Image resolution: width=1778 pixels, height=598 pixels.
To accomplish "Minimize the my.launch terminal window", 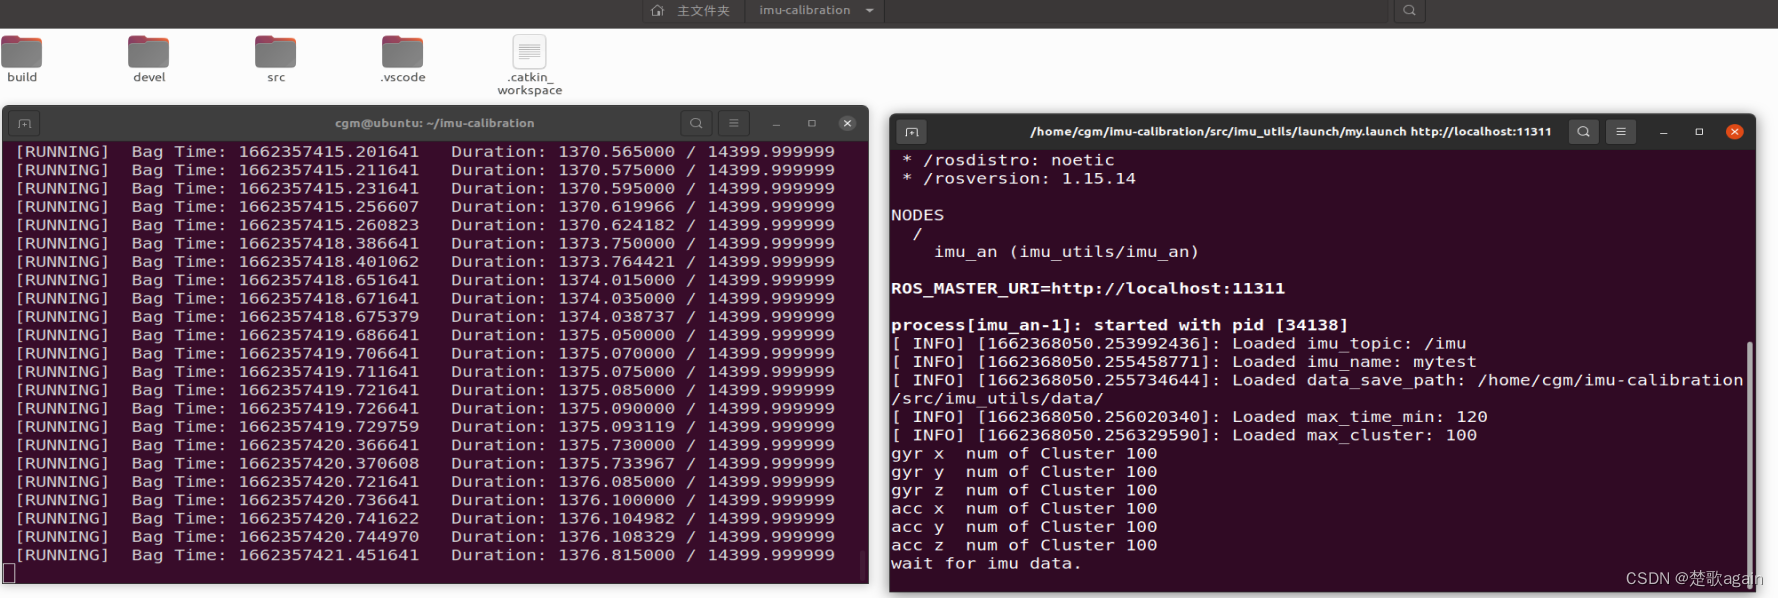I will (x=1663, y=131).
